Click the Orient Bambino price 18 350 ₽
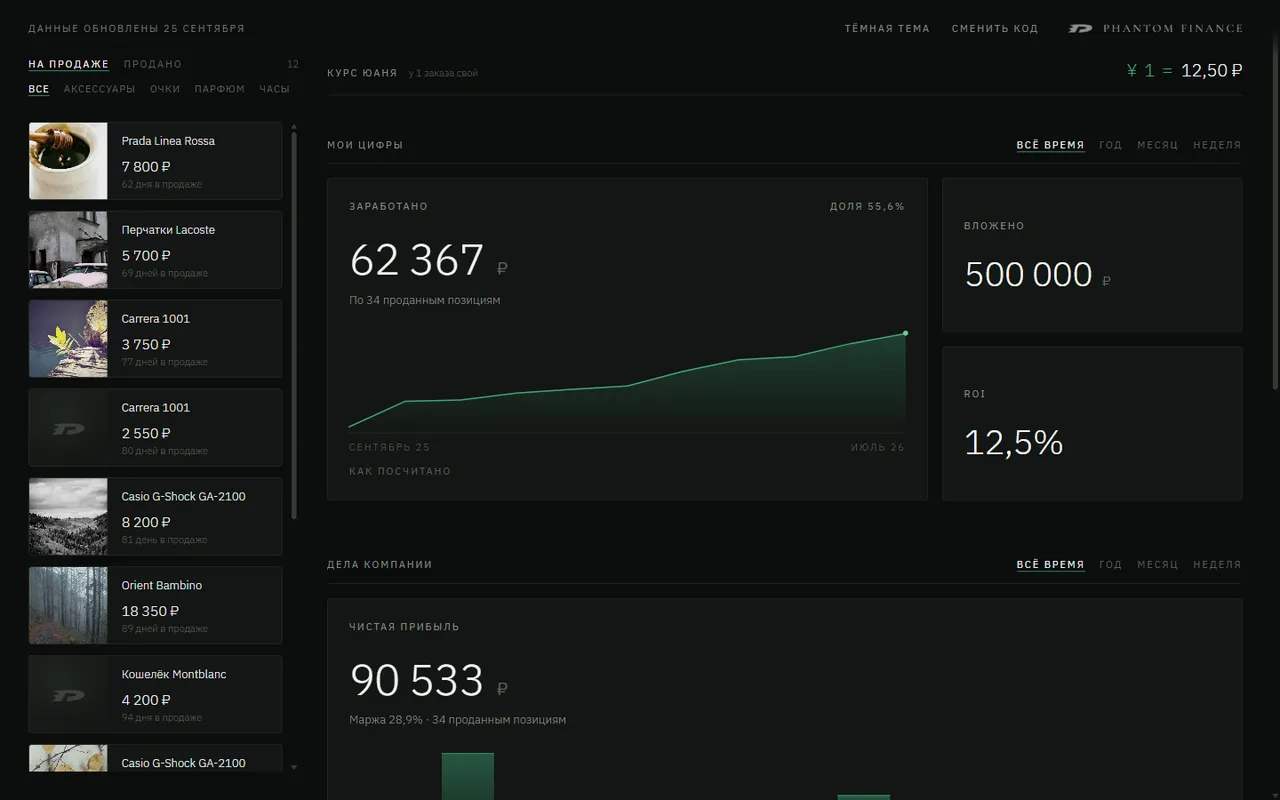The image size is (1280, 800). (x=150, y=612)
